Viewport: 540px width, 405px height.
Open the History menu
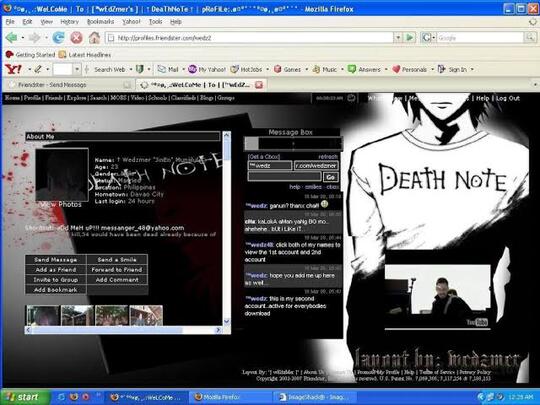(70, 22)
